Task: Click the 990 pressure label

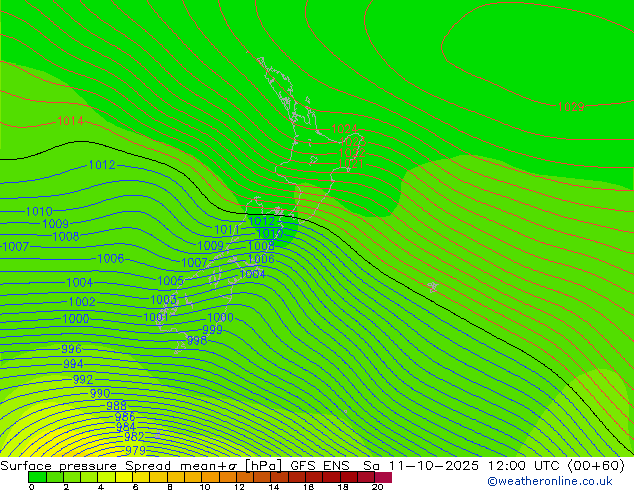Action: pos(100,393)
